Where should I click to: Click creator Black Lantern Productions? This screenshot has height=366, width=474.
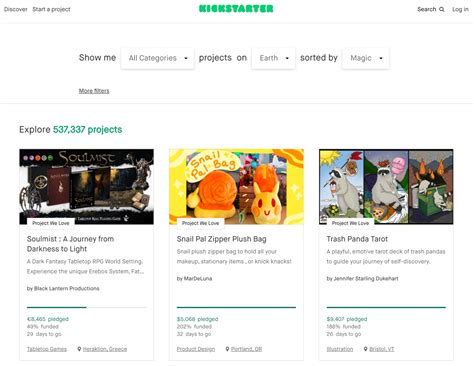click(67, 288)
